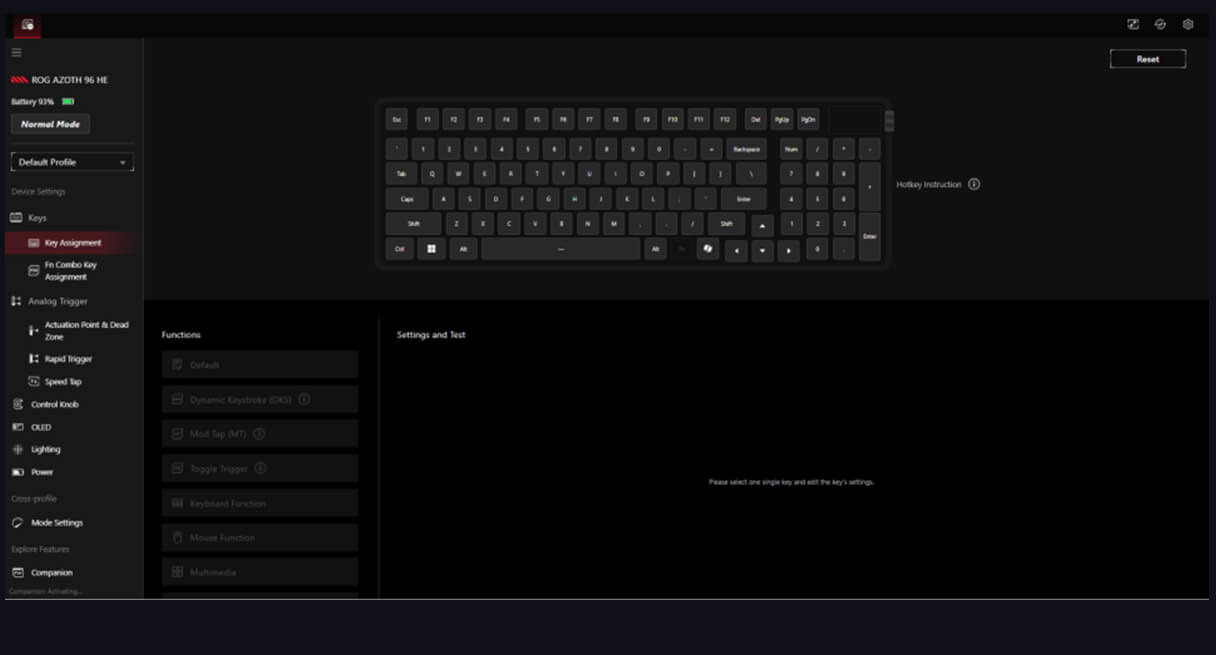Collapse the Keys section in sidebar
The image size is (1216, 655).
[x=36, y=218]
